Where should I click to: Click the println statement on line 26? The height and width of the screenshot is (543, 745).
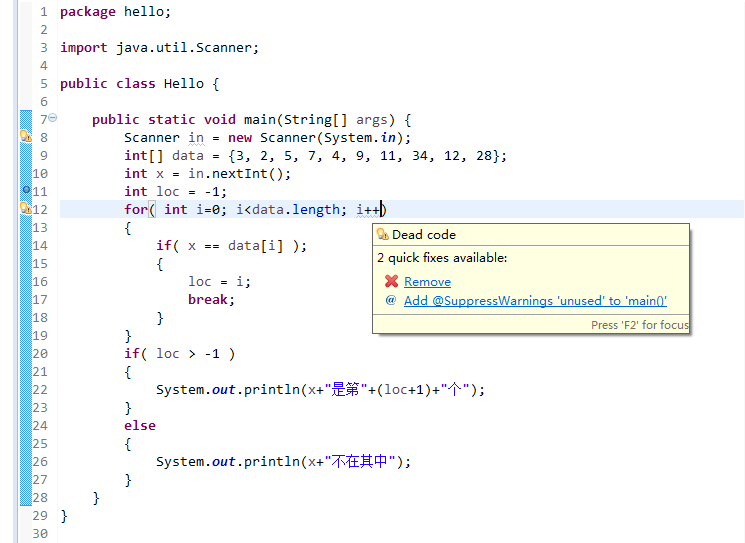click(284, 462)
